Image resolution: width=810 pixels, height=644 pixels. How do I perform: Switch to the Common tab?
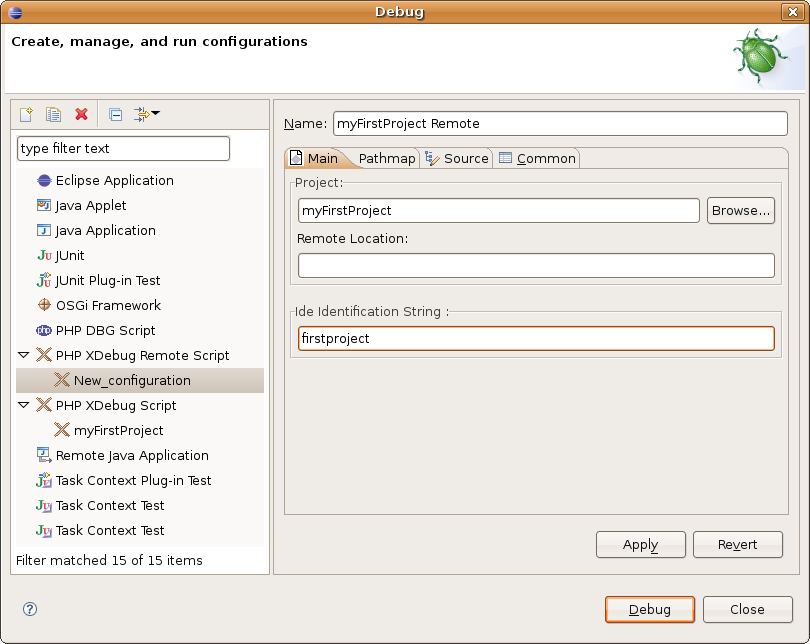pos(537,159)
